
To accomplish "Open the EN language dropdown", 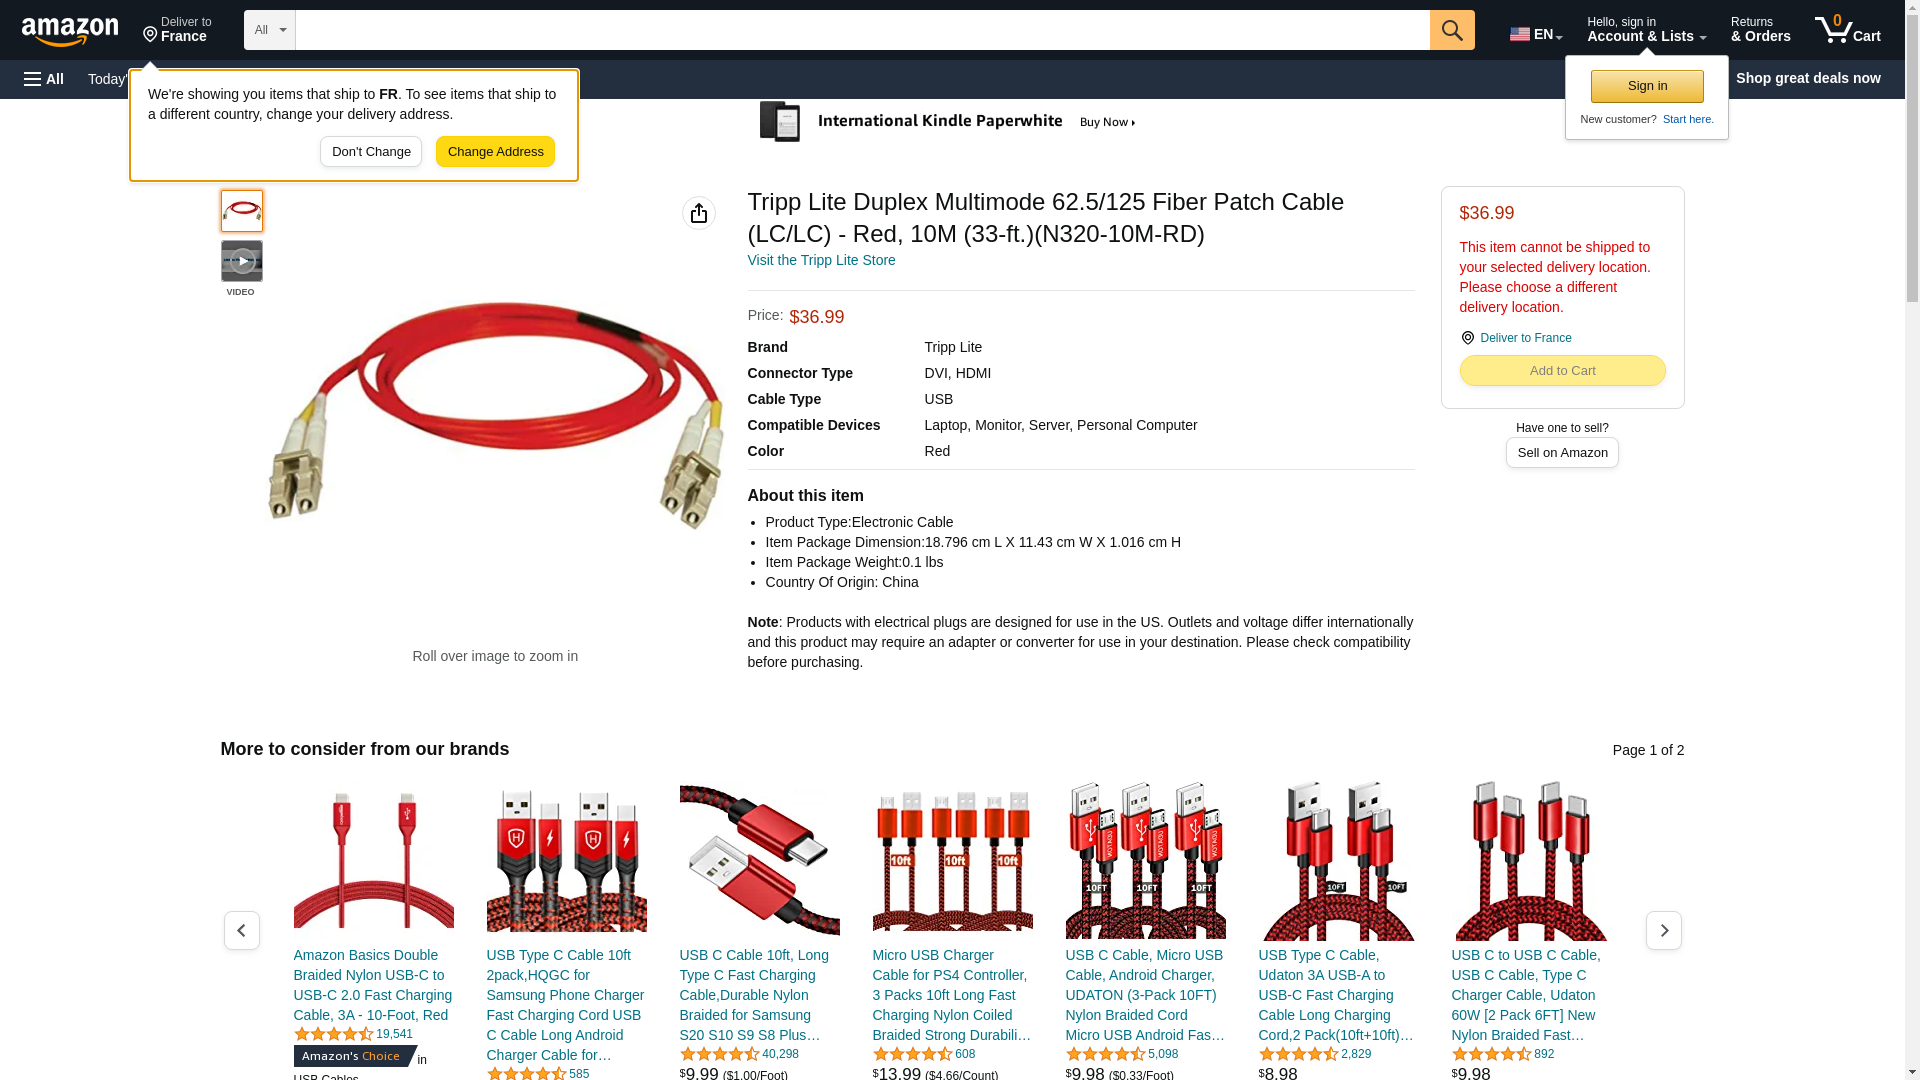I will click(x=1536, y=34).
